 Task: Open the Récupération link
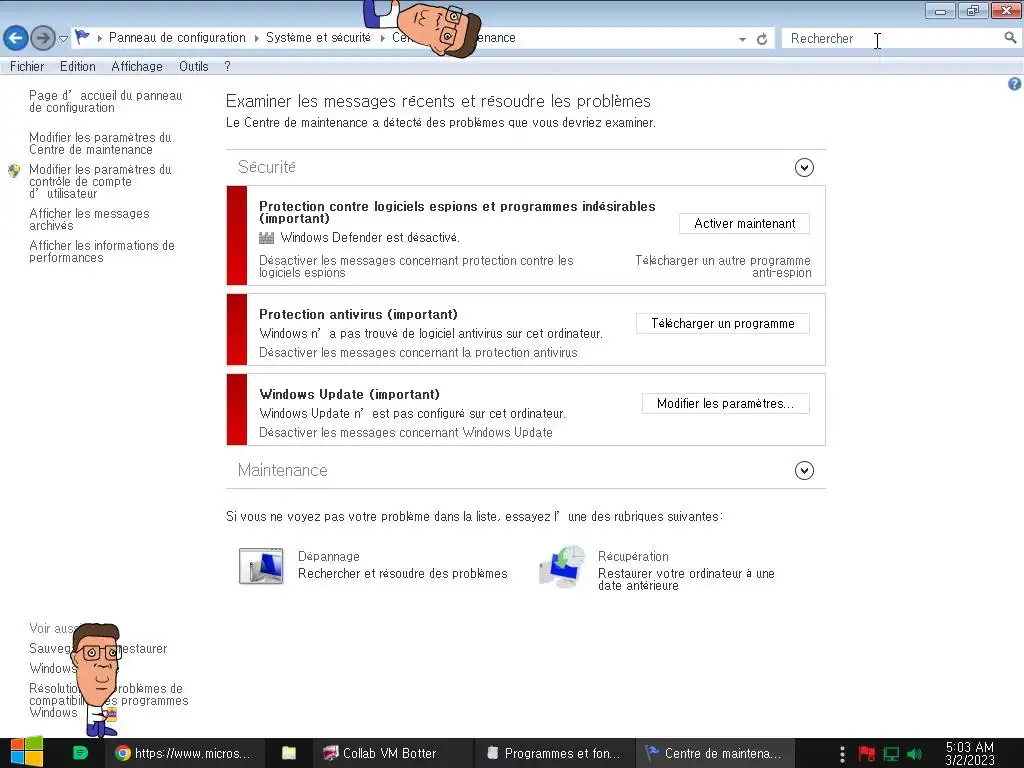633,556
